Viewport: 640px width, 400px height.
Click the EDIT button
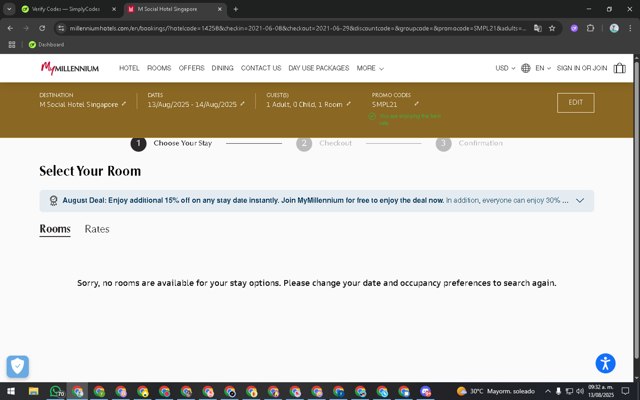(576, 102)
